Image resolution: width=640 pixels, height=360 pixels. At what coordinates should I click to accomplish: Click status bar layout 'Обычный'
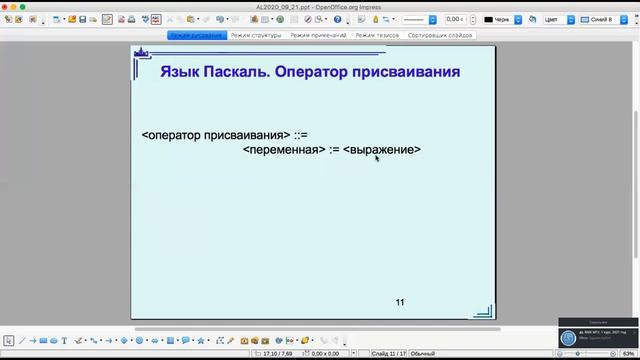[422, 354]
